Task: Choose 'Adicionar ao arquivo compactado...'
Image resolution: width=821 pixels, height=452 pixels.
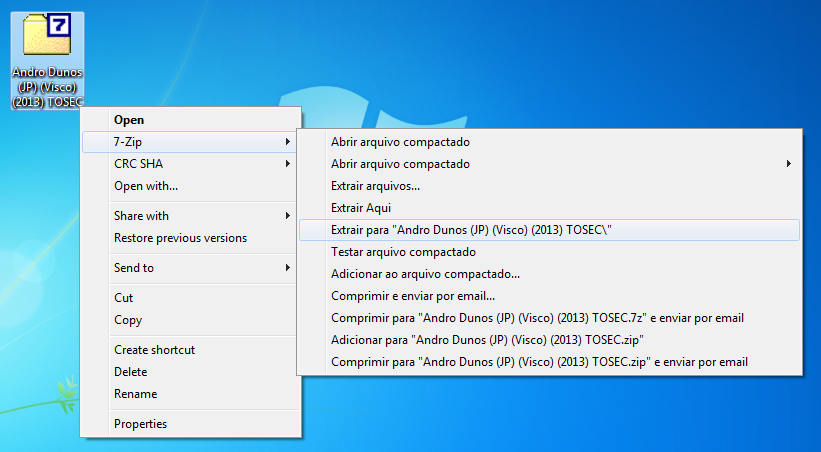Action: [x=425, y=274]
